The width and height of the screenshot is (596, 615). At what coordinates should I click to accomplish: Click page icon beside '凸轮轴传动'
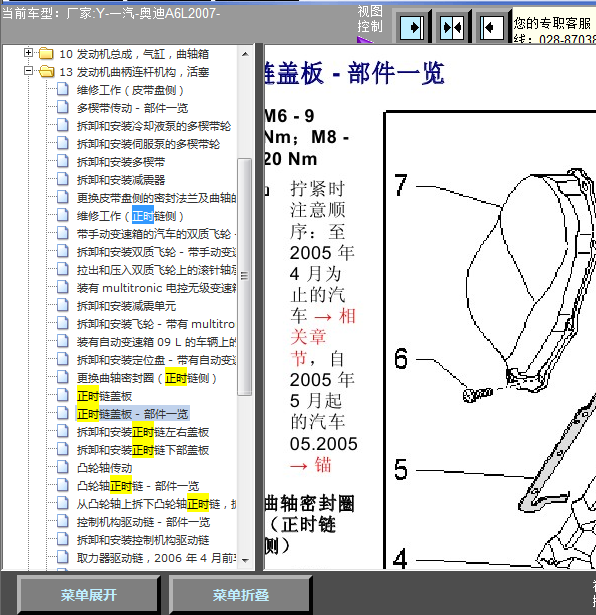(x=63, y=467)
